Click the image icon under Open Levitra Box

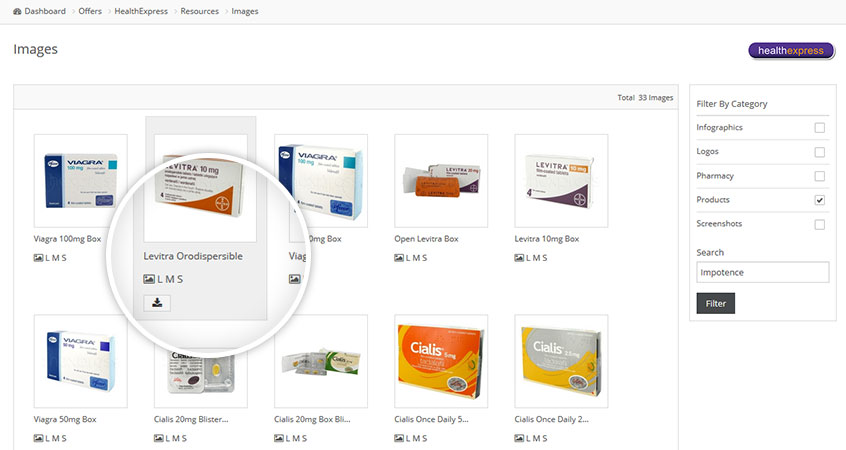pos(399,258)
